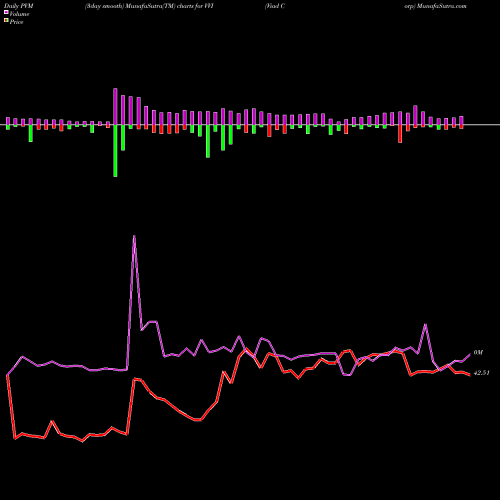Click the '(3day smooth) MunafaSutra(TM) charts' heading
This screenshot has height=500, width=500.
coord(140,6)
